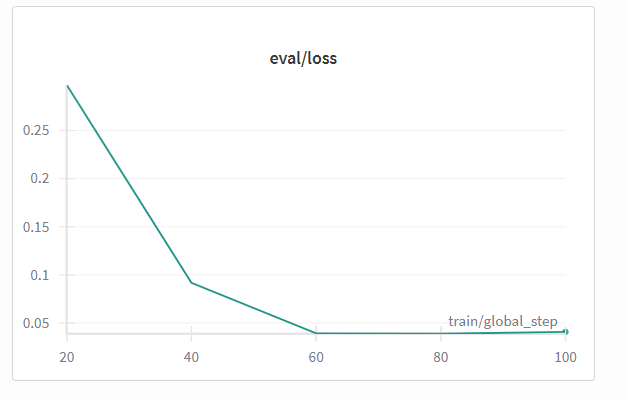Click the loss curve minimum at step 60
The image size is (628, 400).
pyautogui.click(x=316, y=333)
